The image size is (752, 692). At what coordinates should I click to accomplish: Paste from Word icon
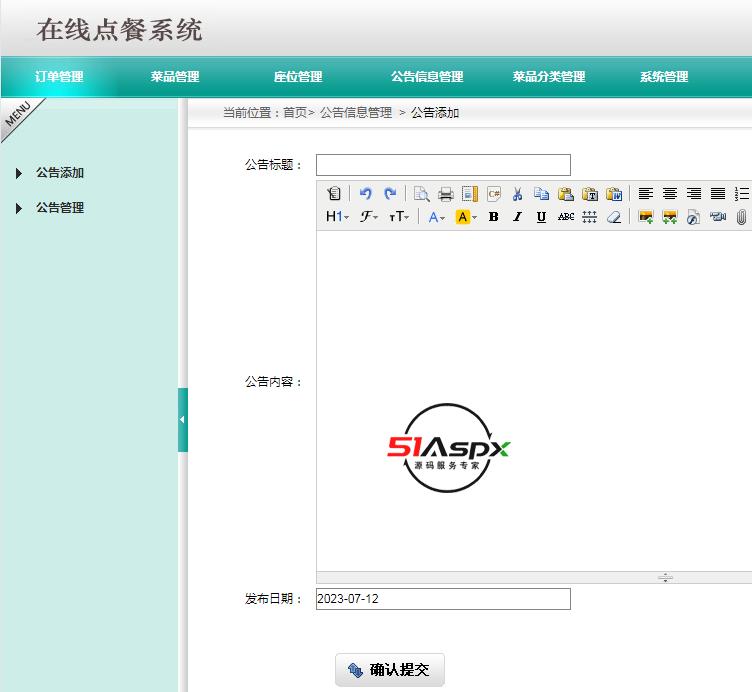point(614,194)
